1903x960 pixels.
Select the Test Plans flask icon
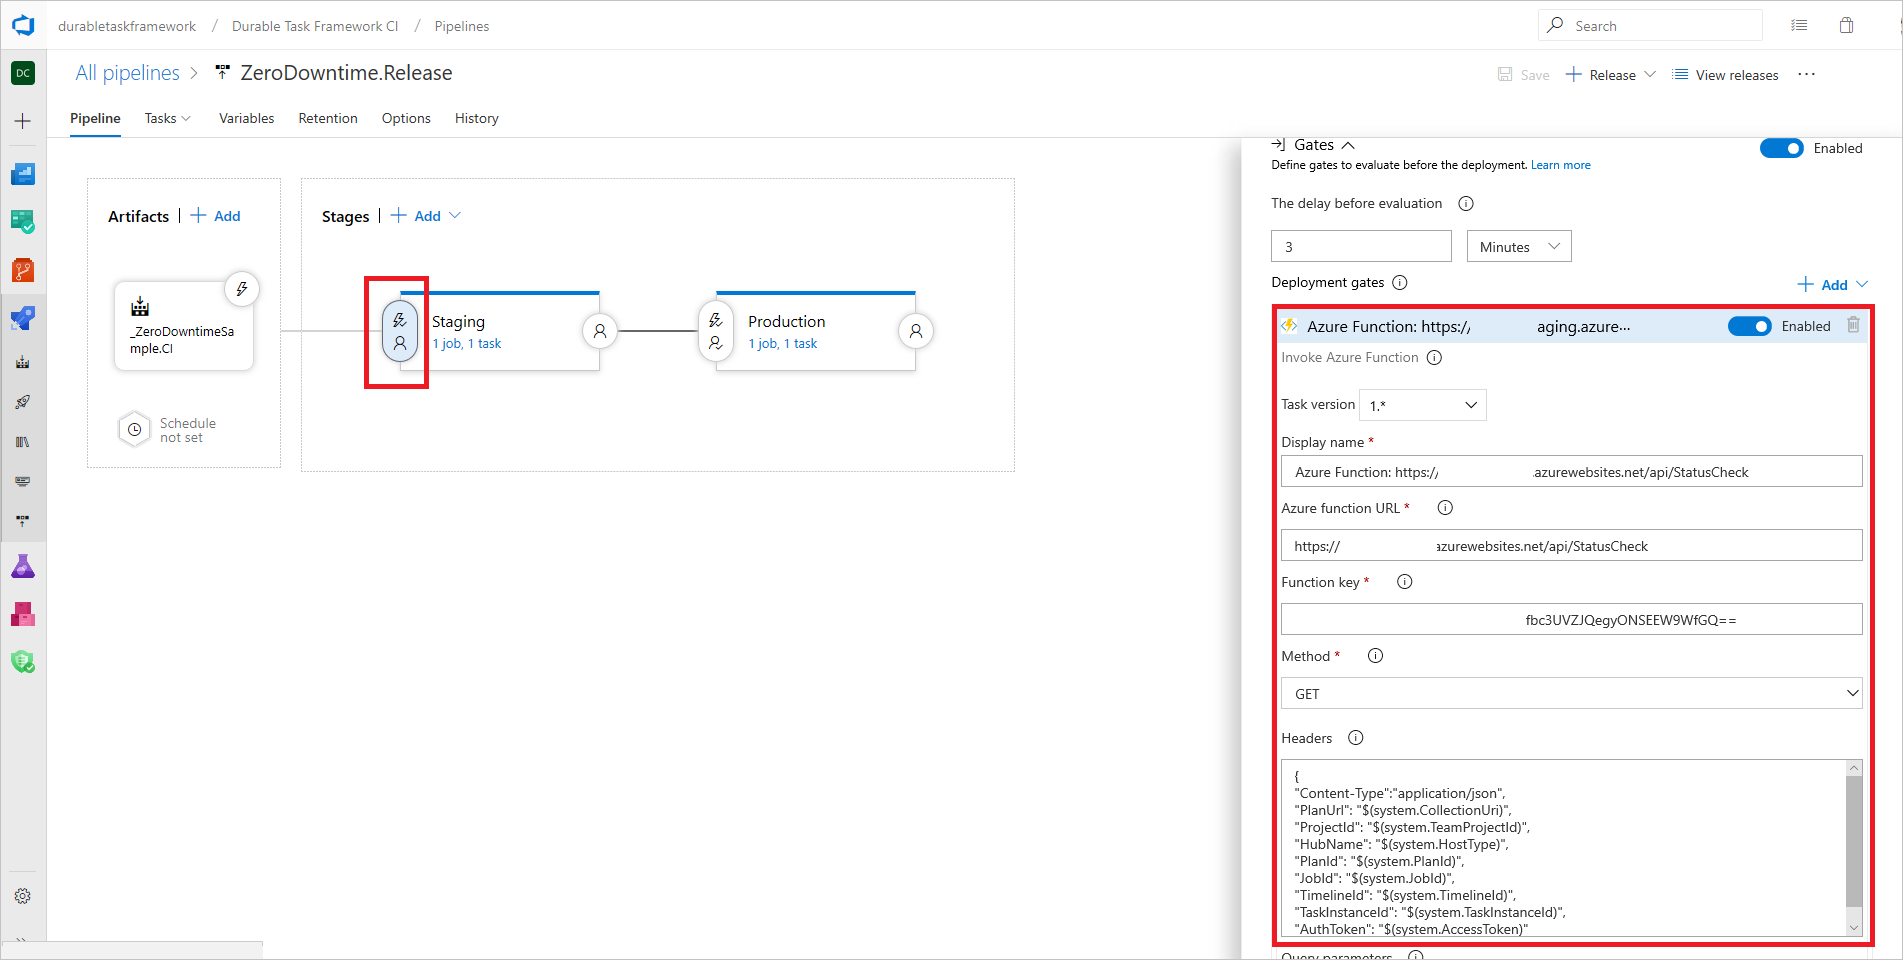click(x=23, y=565)
